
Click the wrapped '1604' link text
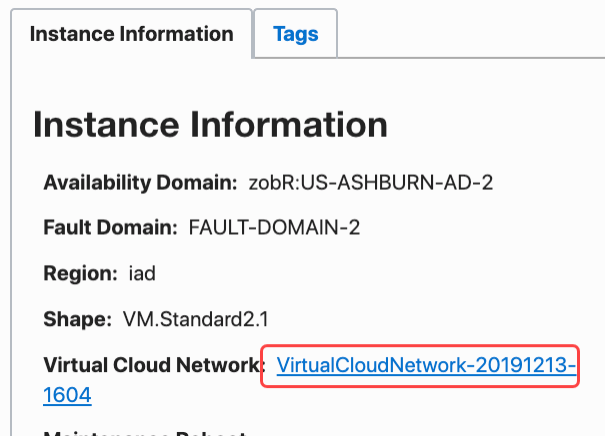coord(68,396)
